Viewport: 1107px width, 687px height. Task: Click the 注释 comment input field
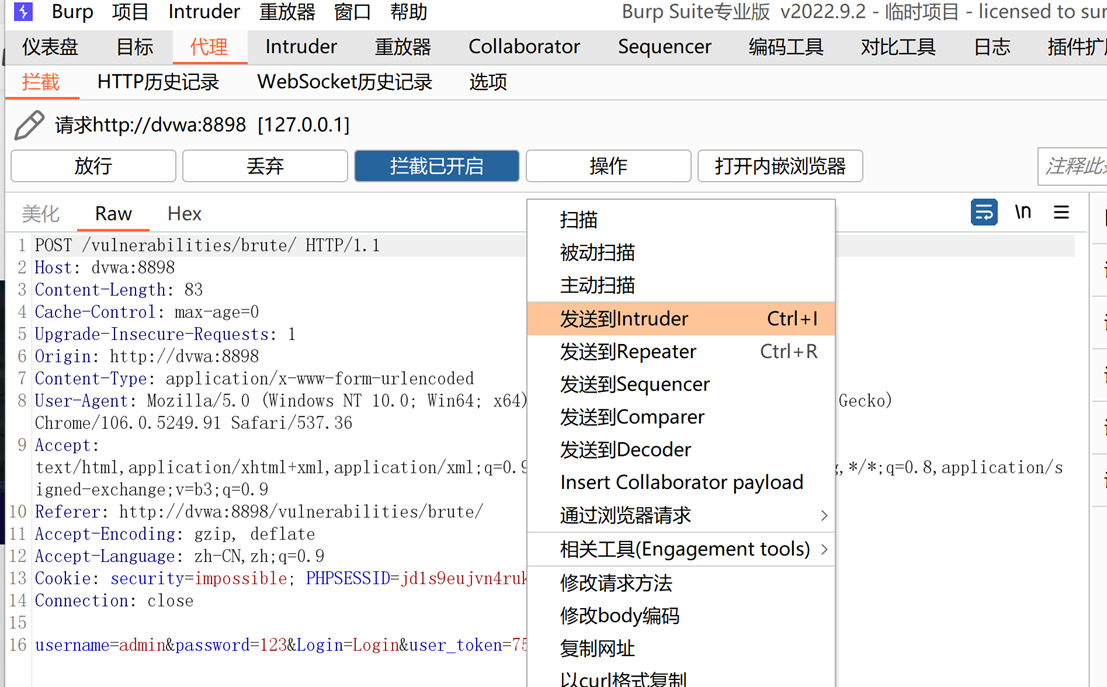pos(1072,166)
